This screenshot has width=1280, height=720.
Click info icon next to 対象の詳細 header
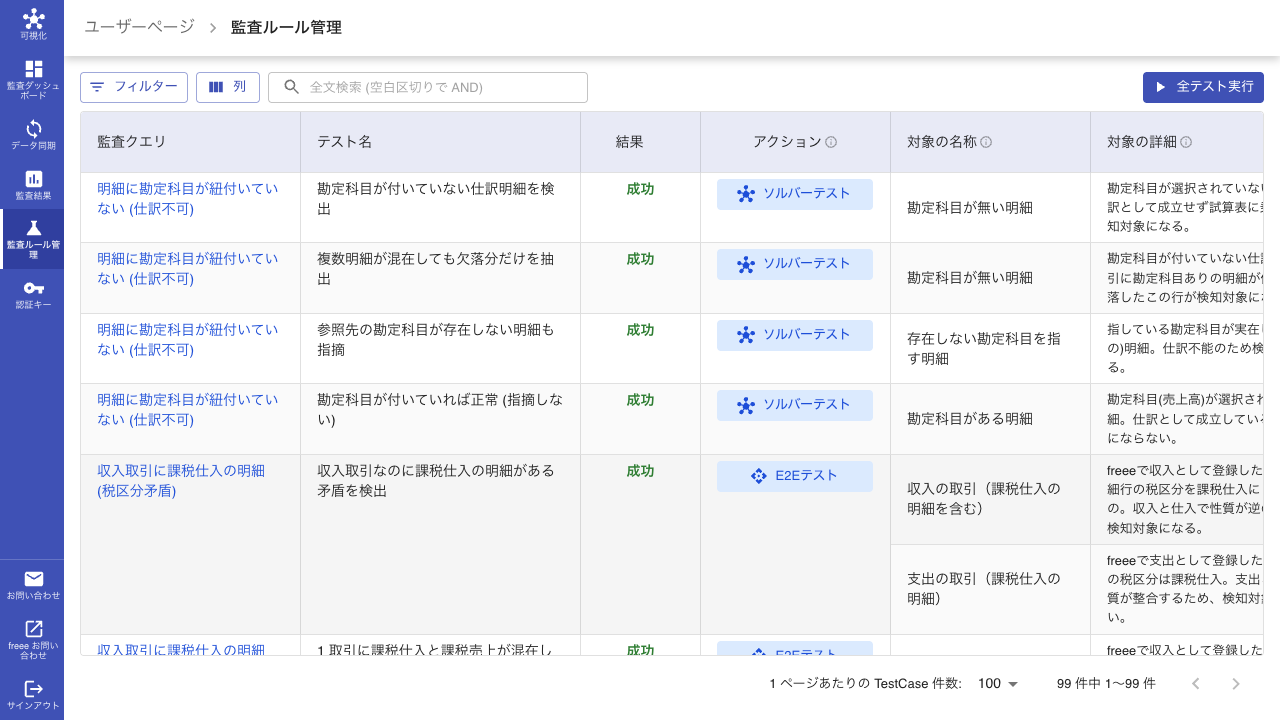[x=1186, y=142]
